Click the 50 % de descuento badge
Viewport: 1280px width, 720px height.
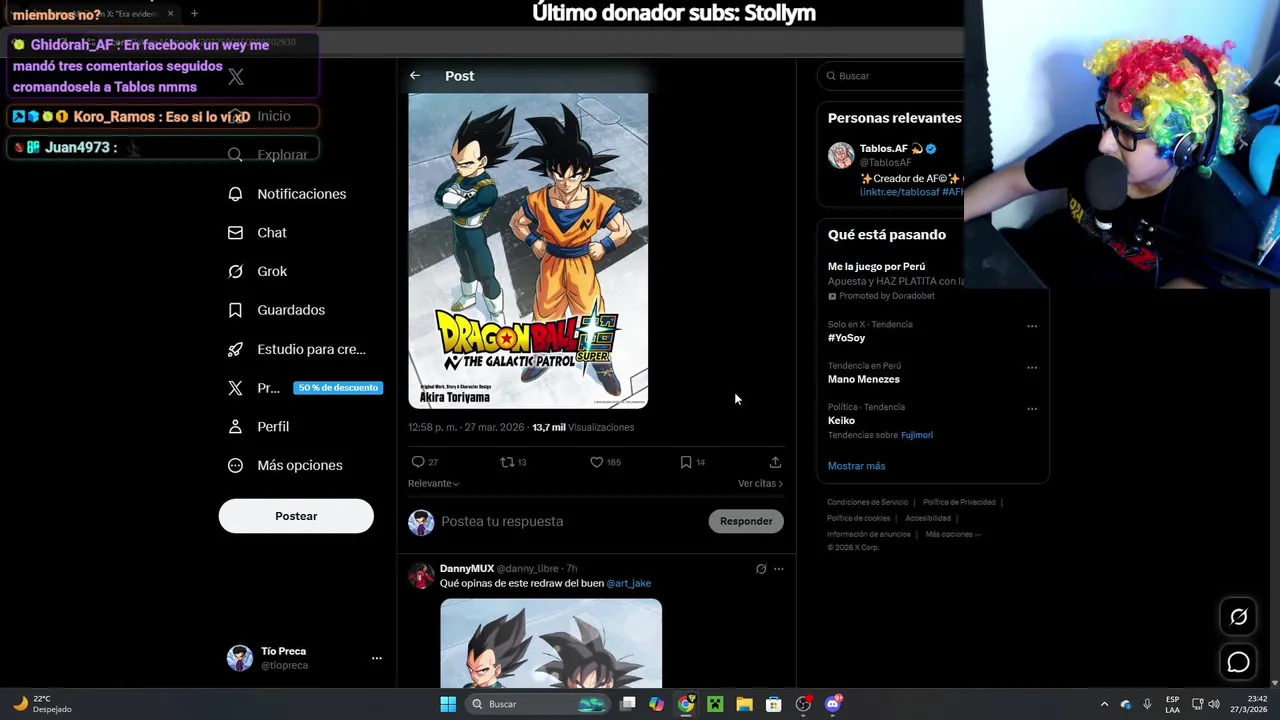[x=338, y=388]
